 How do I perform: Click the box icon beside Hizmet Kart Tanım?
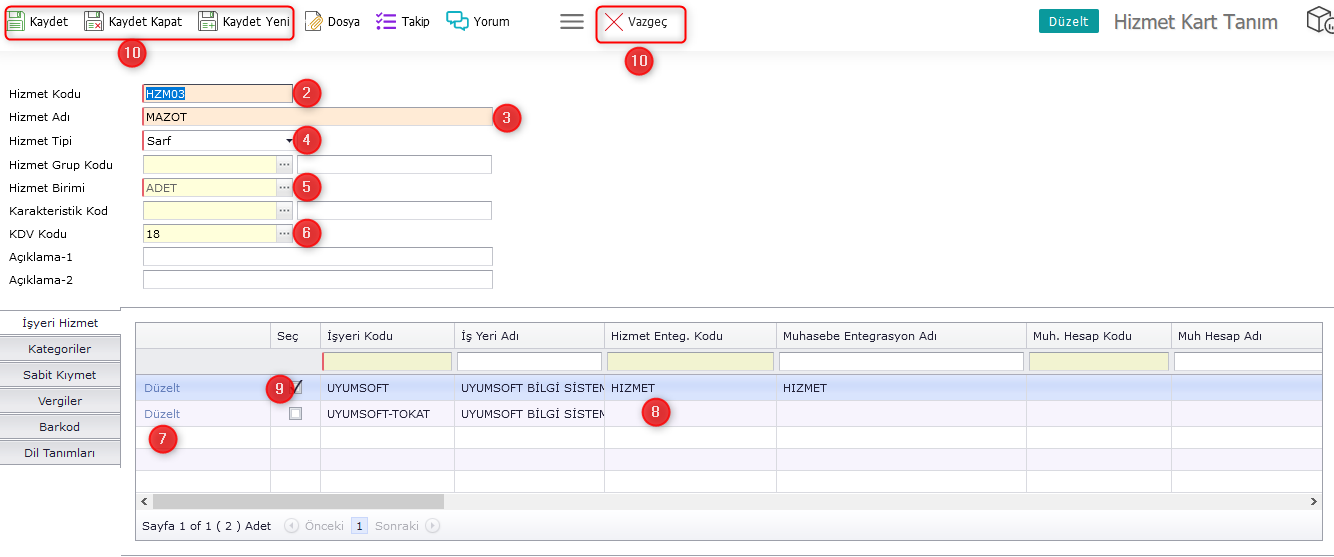point(1319,20)
